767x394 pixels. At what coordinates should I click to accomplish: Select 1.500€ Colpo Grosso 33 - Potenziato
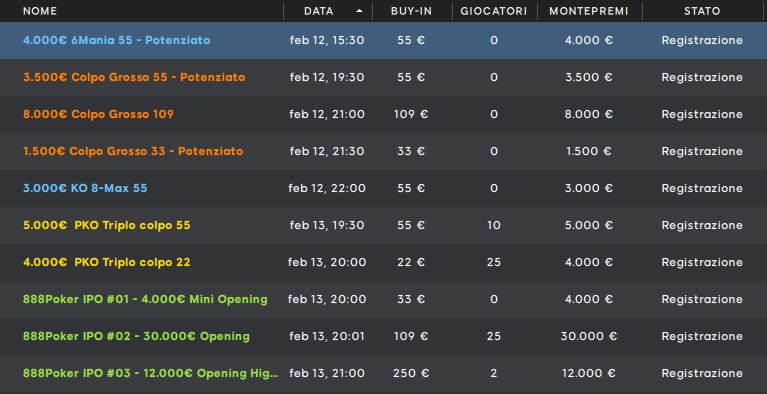(133, 151)
